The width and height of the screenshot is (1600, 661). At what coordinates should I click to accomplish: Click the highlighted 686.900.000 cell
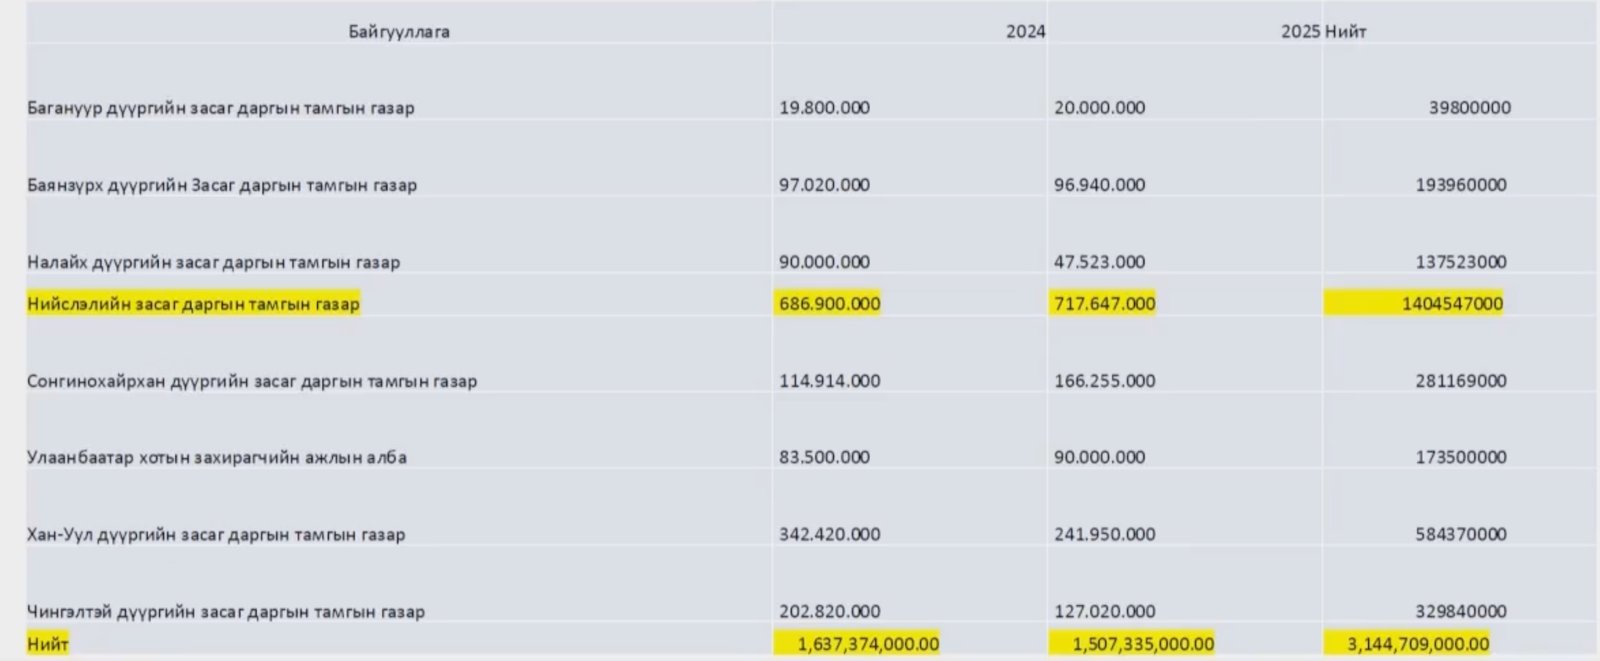(829, 303)
